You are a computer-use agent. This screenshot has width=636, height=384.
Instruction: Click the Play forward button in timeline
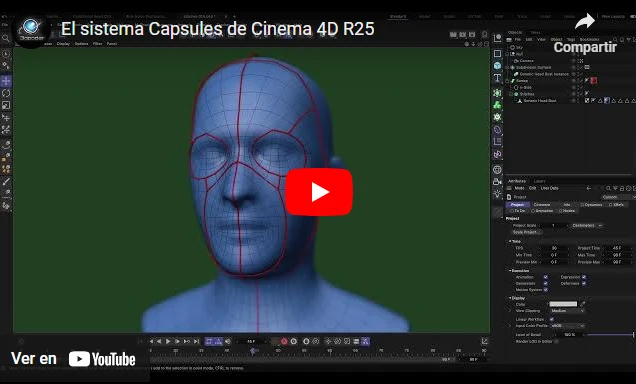click(x=168, y=341)
